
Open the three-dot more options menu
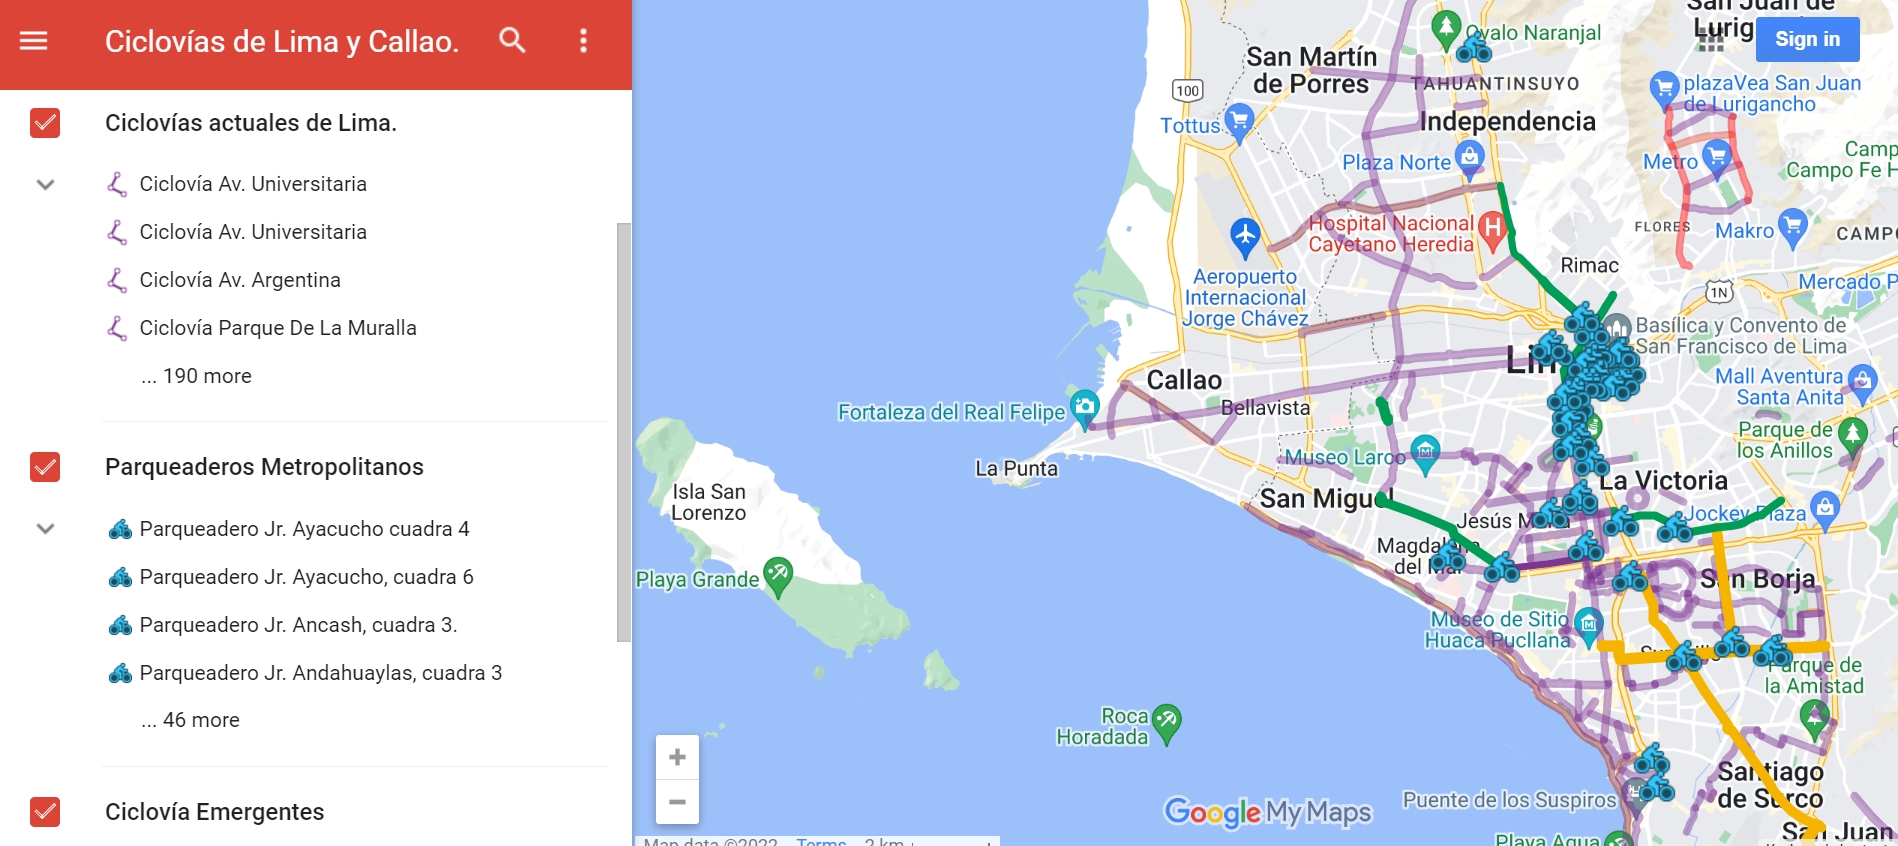[x=584, y=40]
